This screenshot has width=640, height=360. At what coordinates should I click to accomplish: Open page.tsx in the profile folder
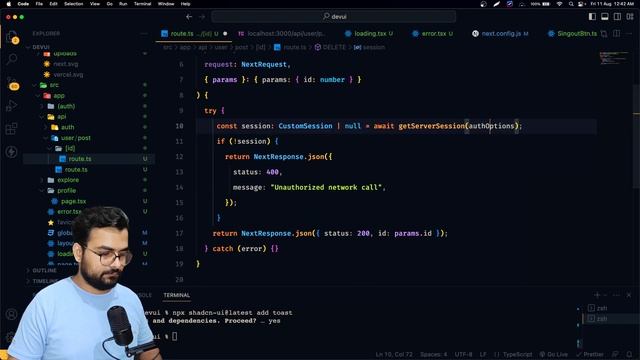tap(73, 201)
